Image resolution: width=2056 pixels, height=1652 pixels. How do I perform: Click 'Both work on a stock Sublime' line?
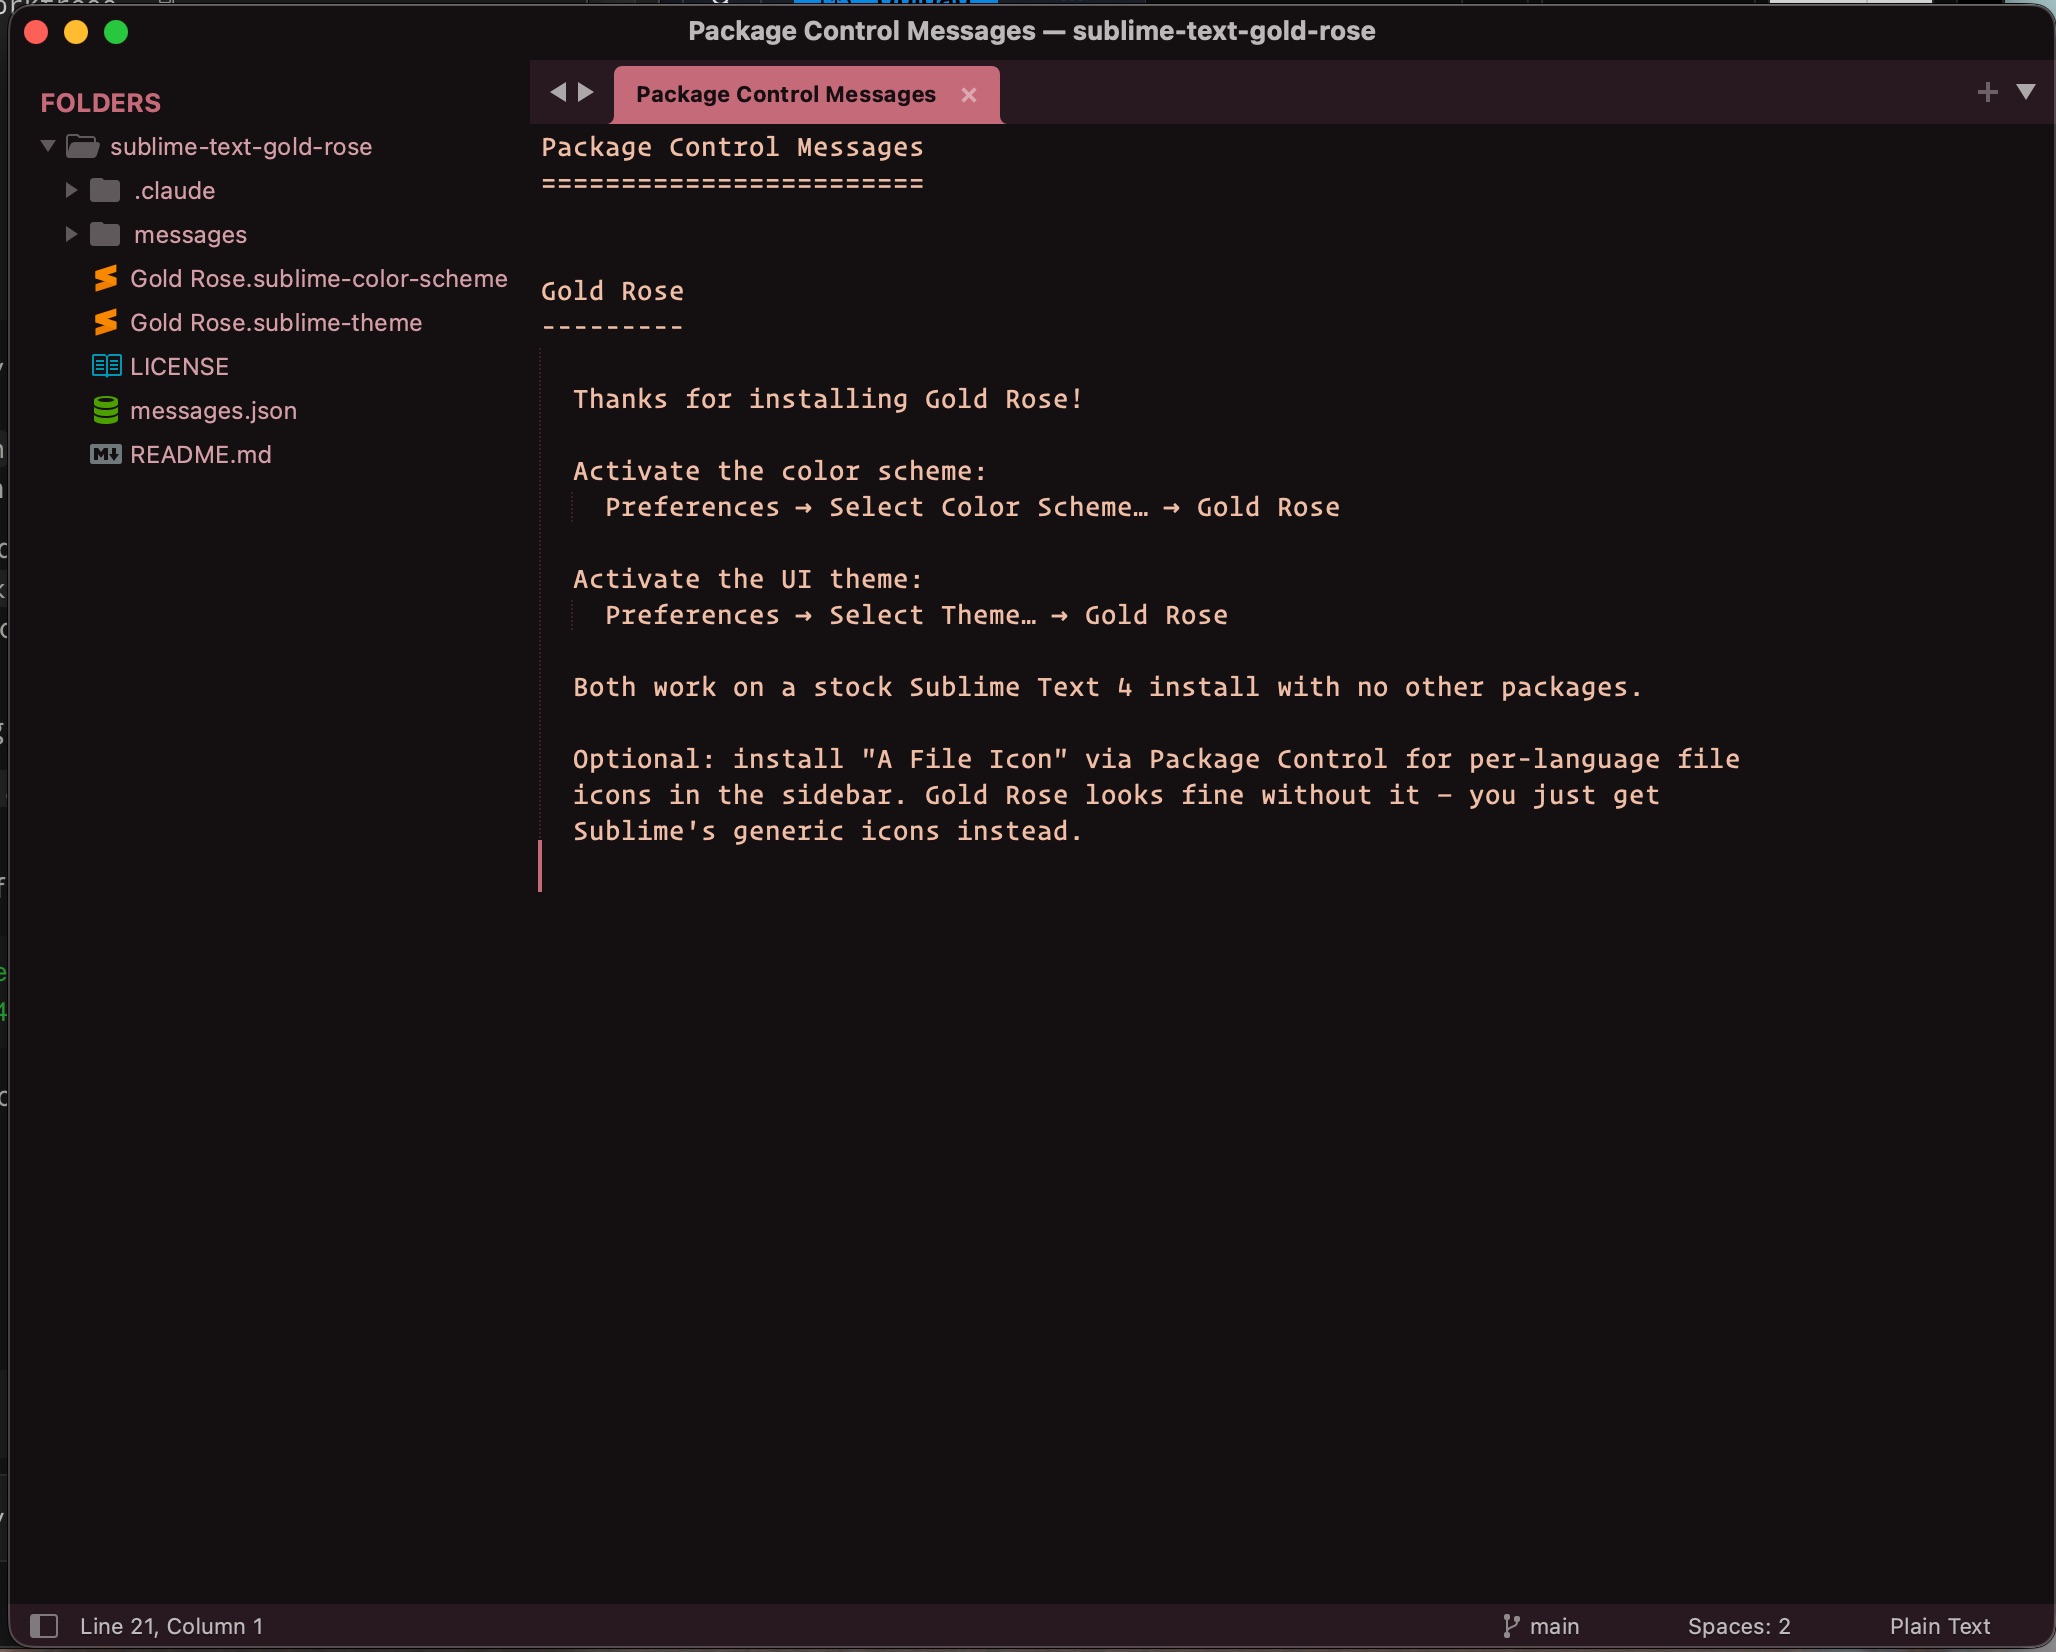[1108, 687]
